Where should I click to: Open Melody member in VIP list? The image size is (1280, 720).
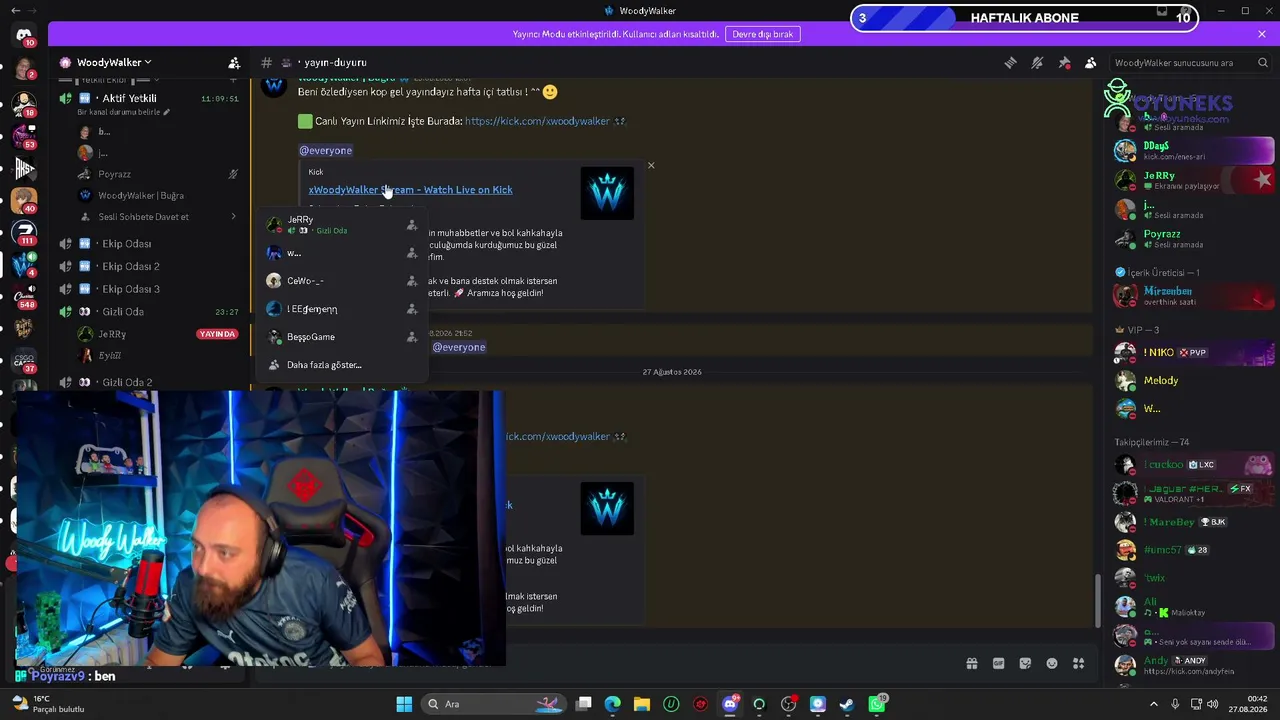(x=1194, y=381)
